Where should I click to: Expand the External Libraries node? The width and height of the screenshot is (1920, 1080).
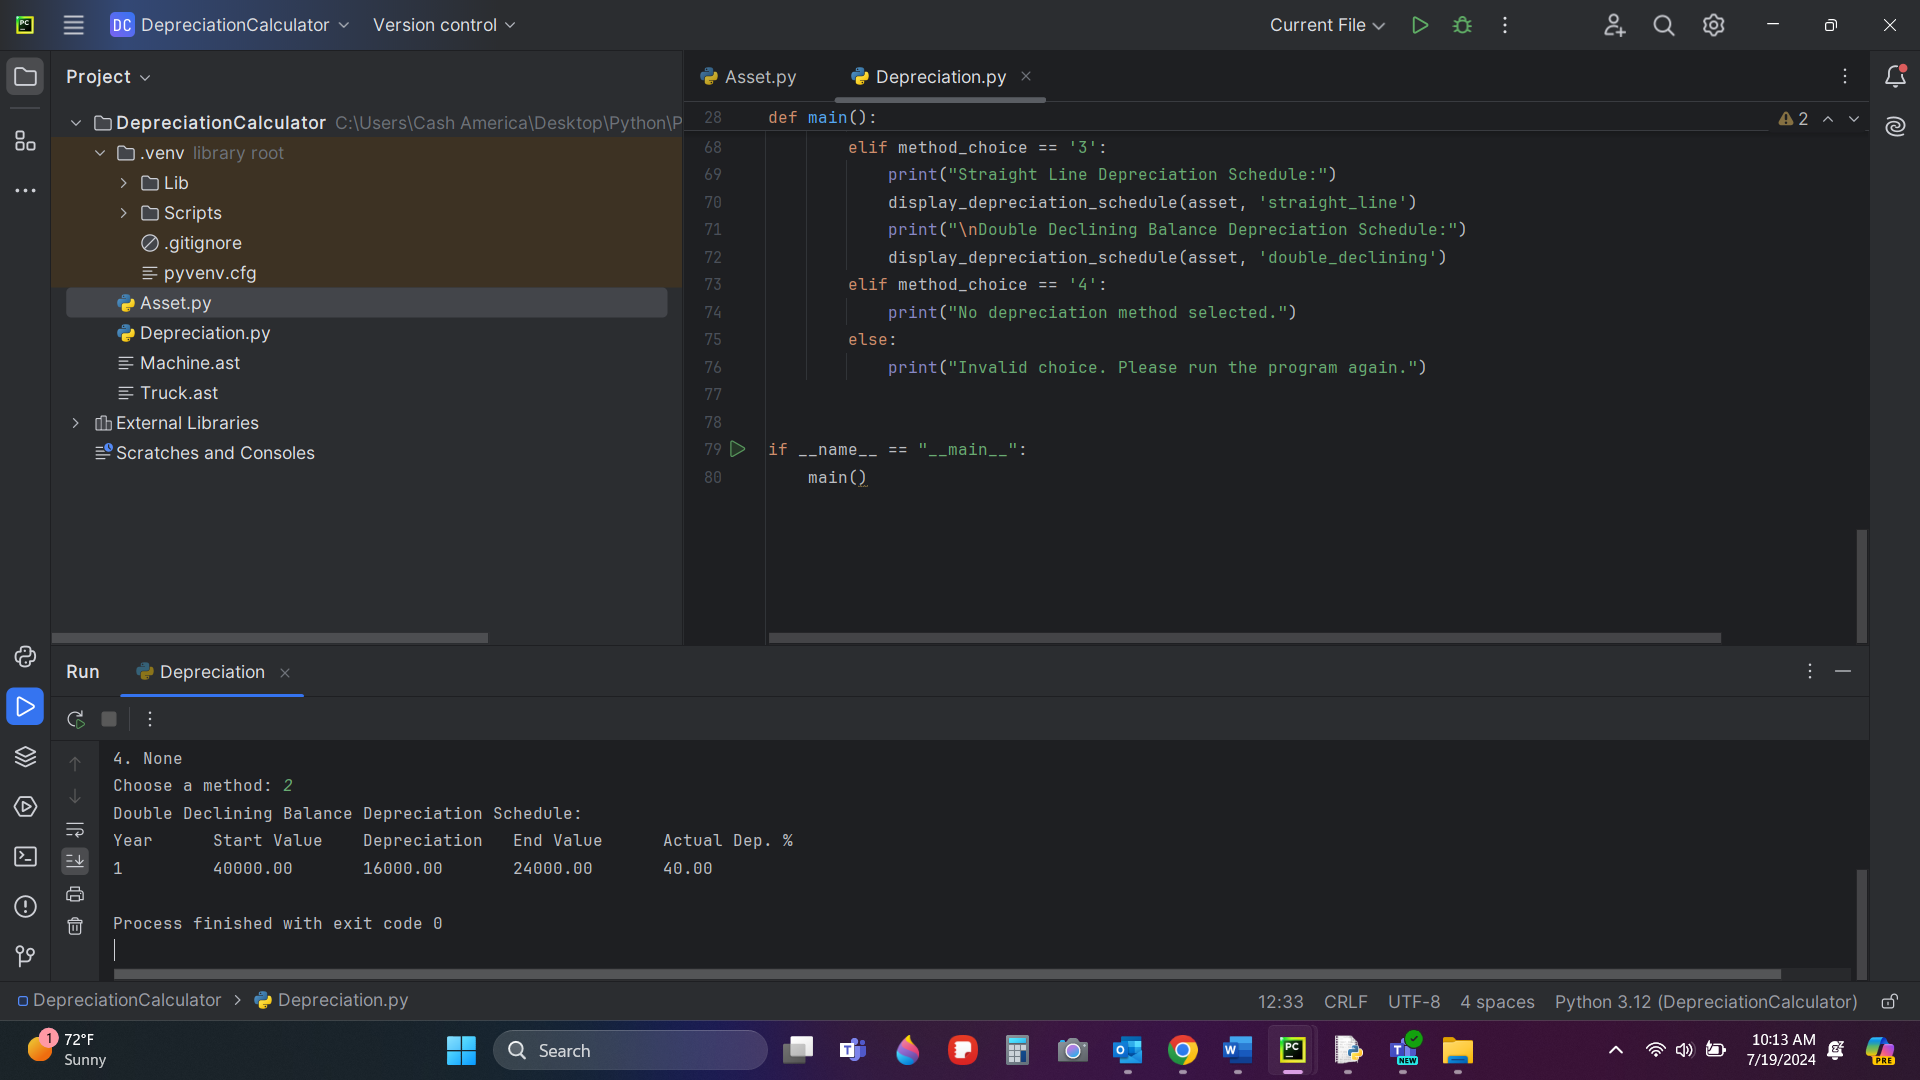[x=75, y=423]
